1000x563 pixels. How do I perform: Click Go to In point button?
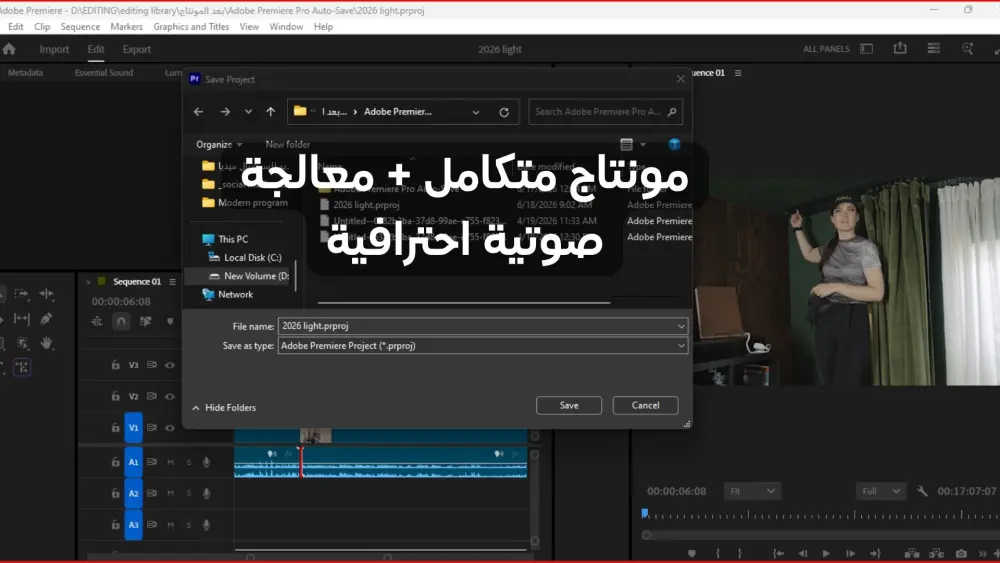[x=778, y=553]
